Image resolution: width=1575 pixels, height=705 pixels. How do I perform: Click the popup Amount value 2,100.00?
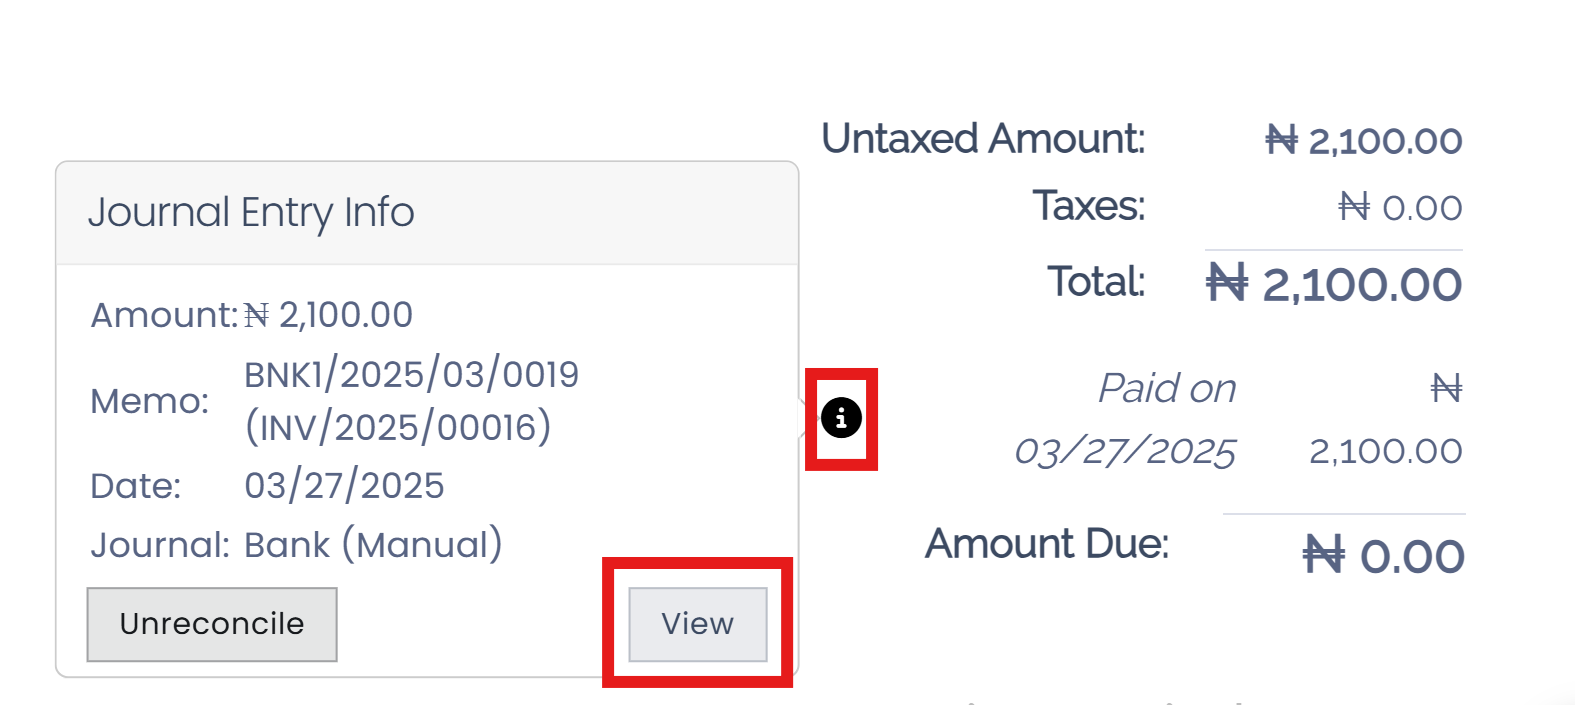coord(345,315)
